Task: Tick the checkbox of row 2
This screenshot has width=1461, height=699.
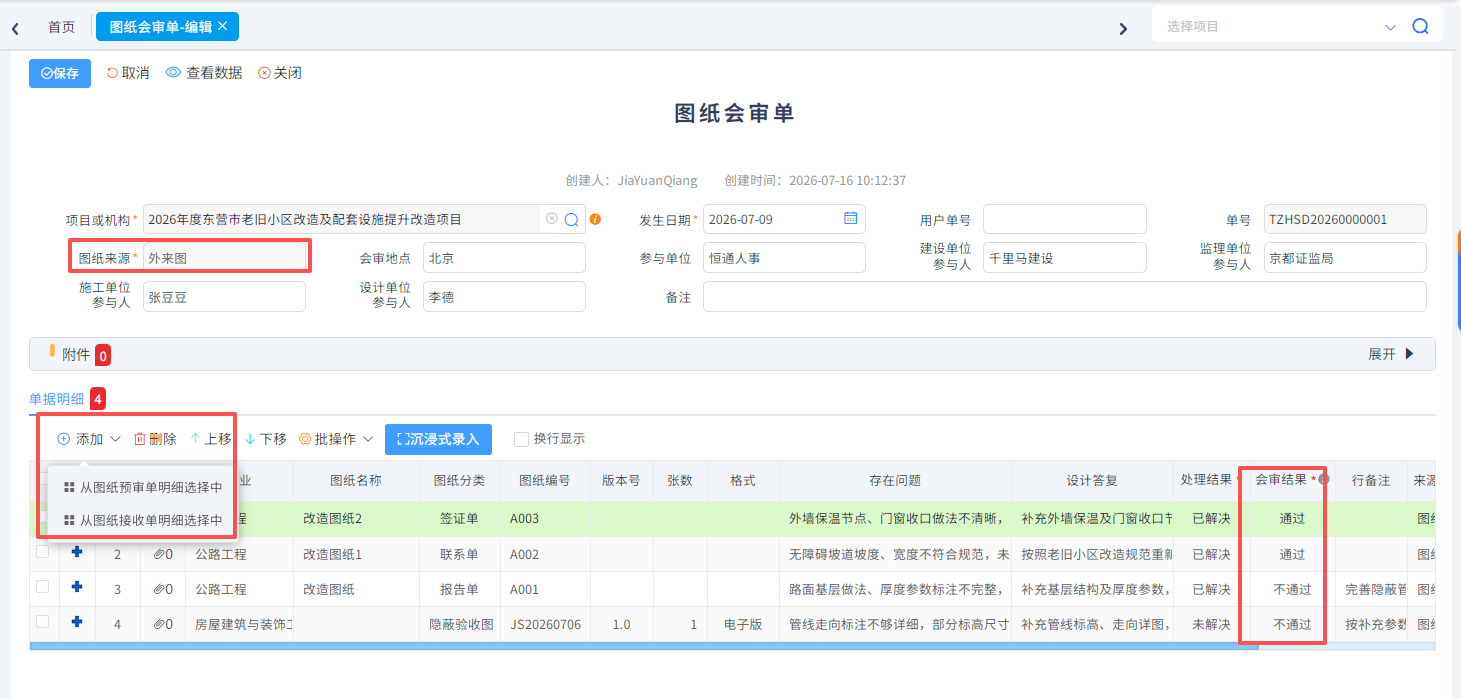Action: [x=43, y=552]
